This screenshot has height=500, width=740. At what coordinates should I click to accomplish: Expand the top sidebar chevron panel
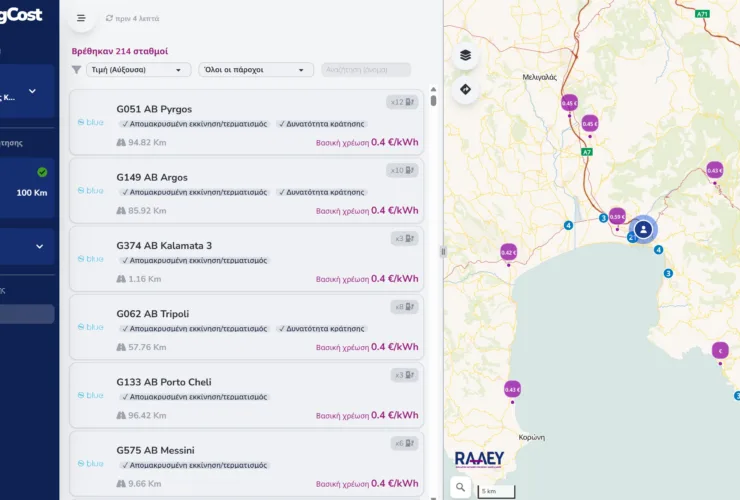[32, 91]
